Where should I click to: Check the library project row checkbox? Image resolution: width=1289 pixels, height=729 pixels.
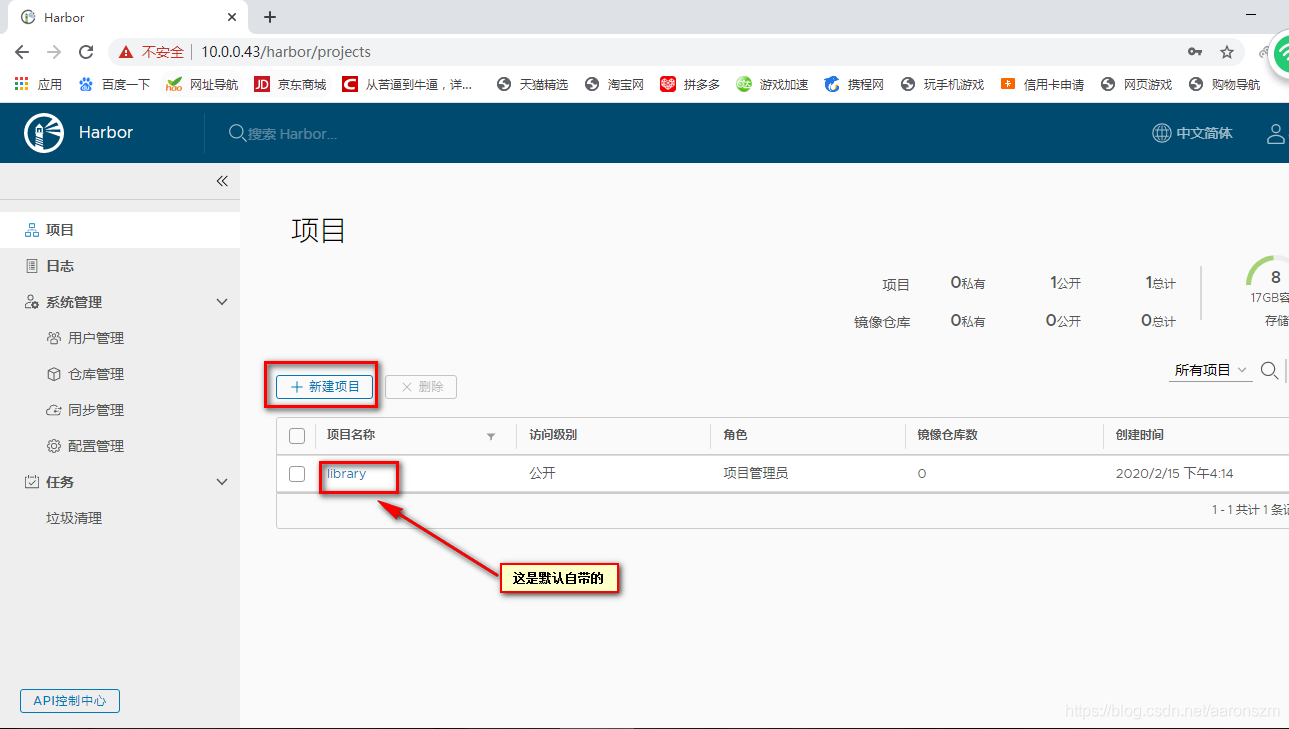point(297,474)
